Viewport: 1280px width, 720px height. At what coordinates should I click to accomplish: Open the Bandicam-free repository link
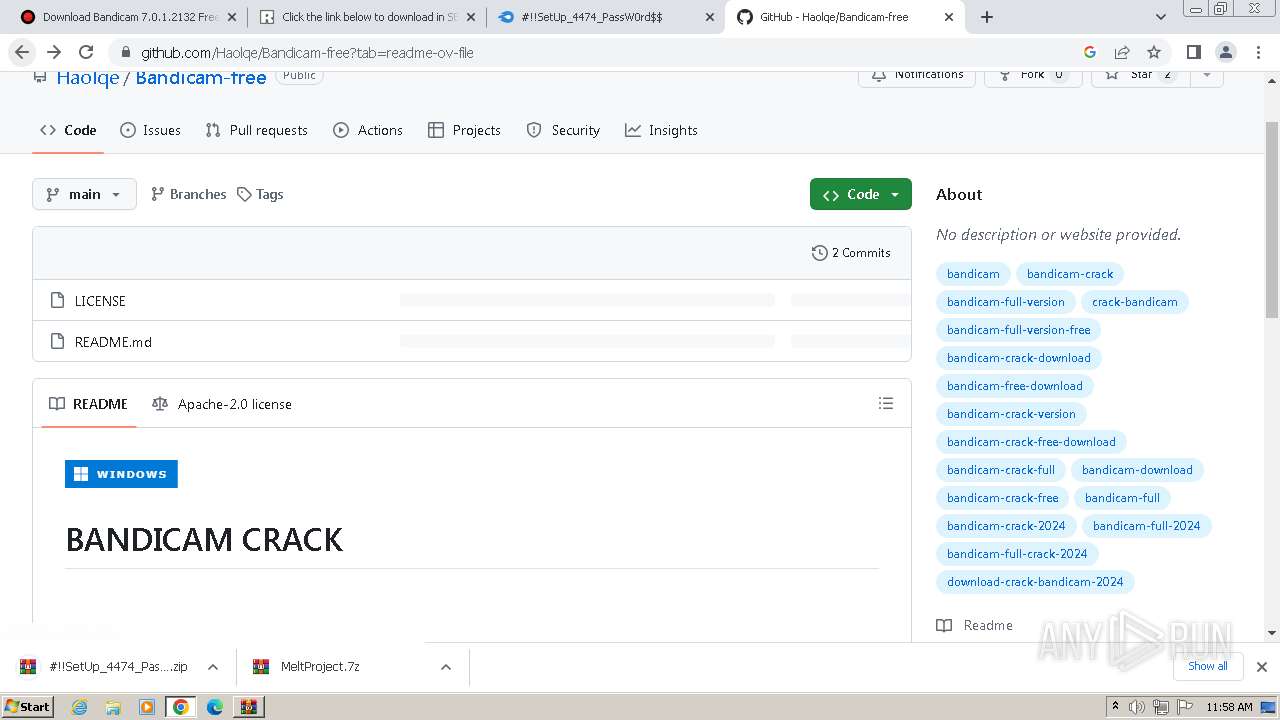[x=201, y=77]
